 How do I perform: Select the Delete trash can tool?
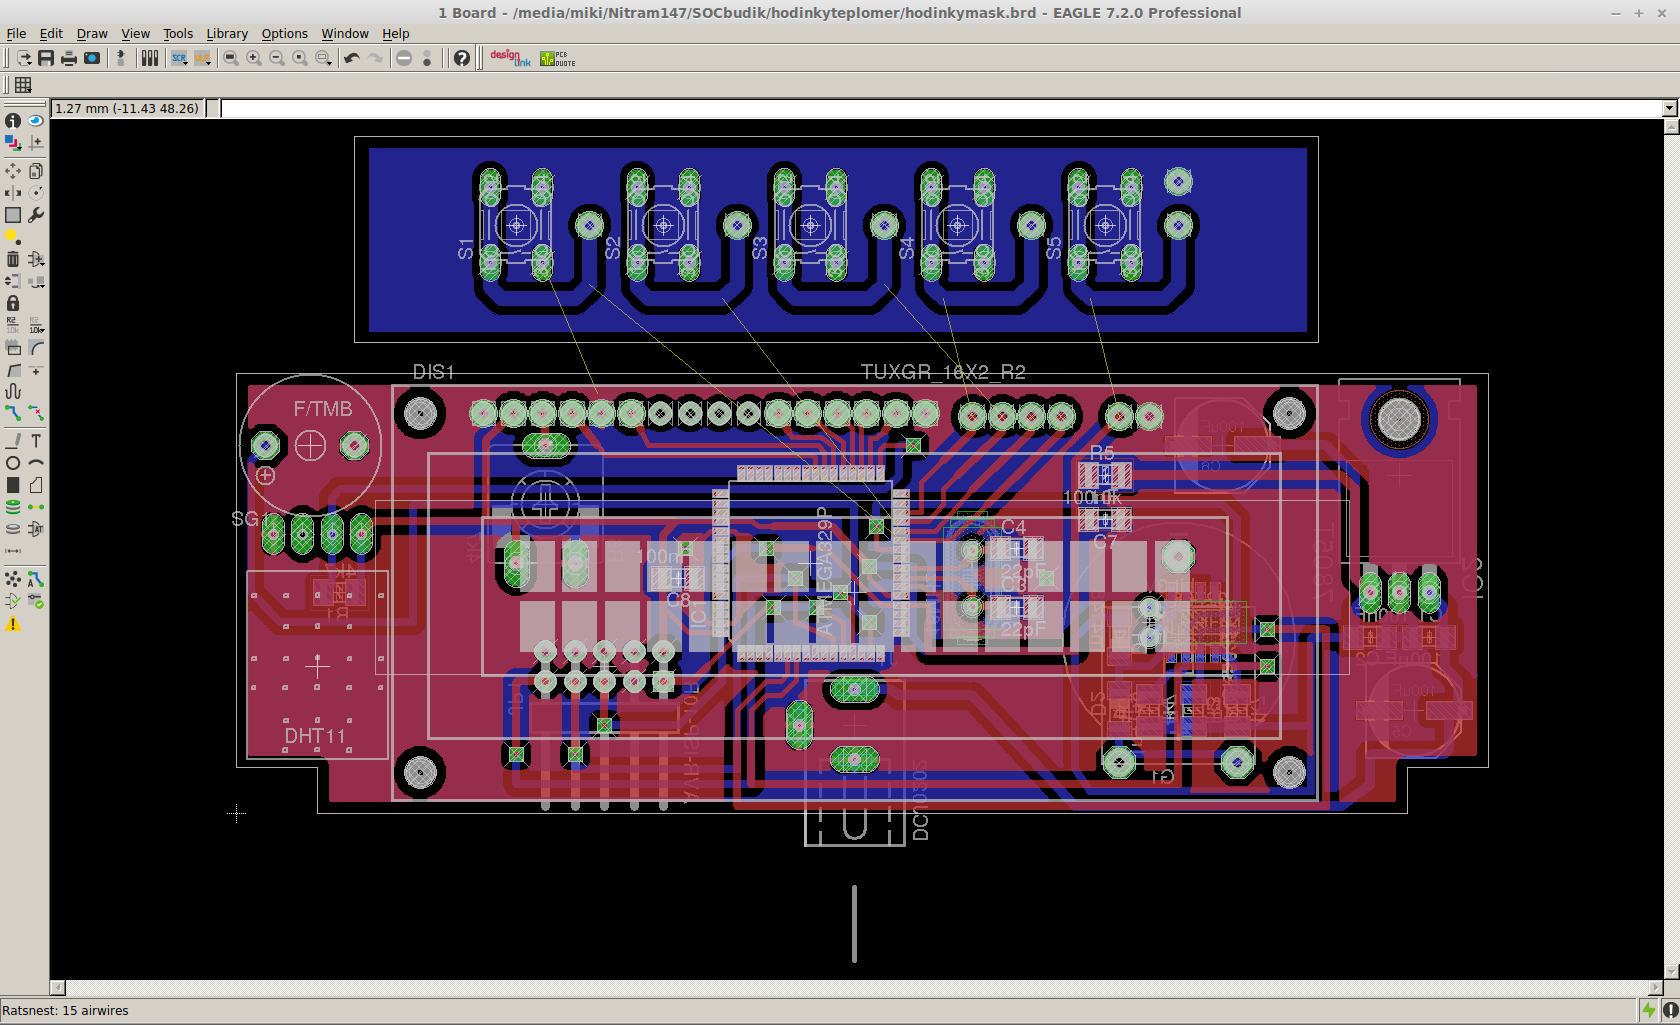pos(13,259)
